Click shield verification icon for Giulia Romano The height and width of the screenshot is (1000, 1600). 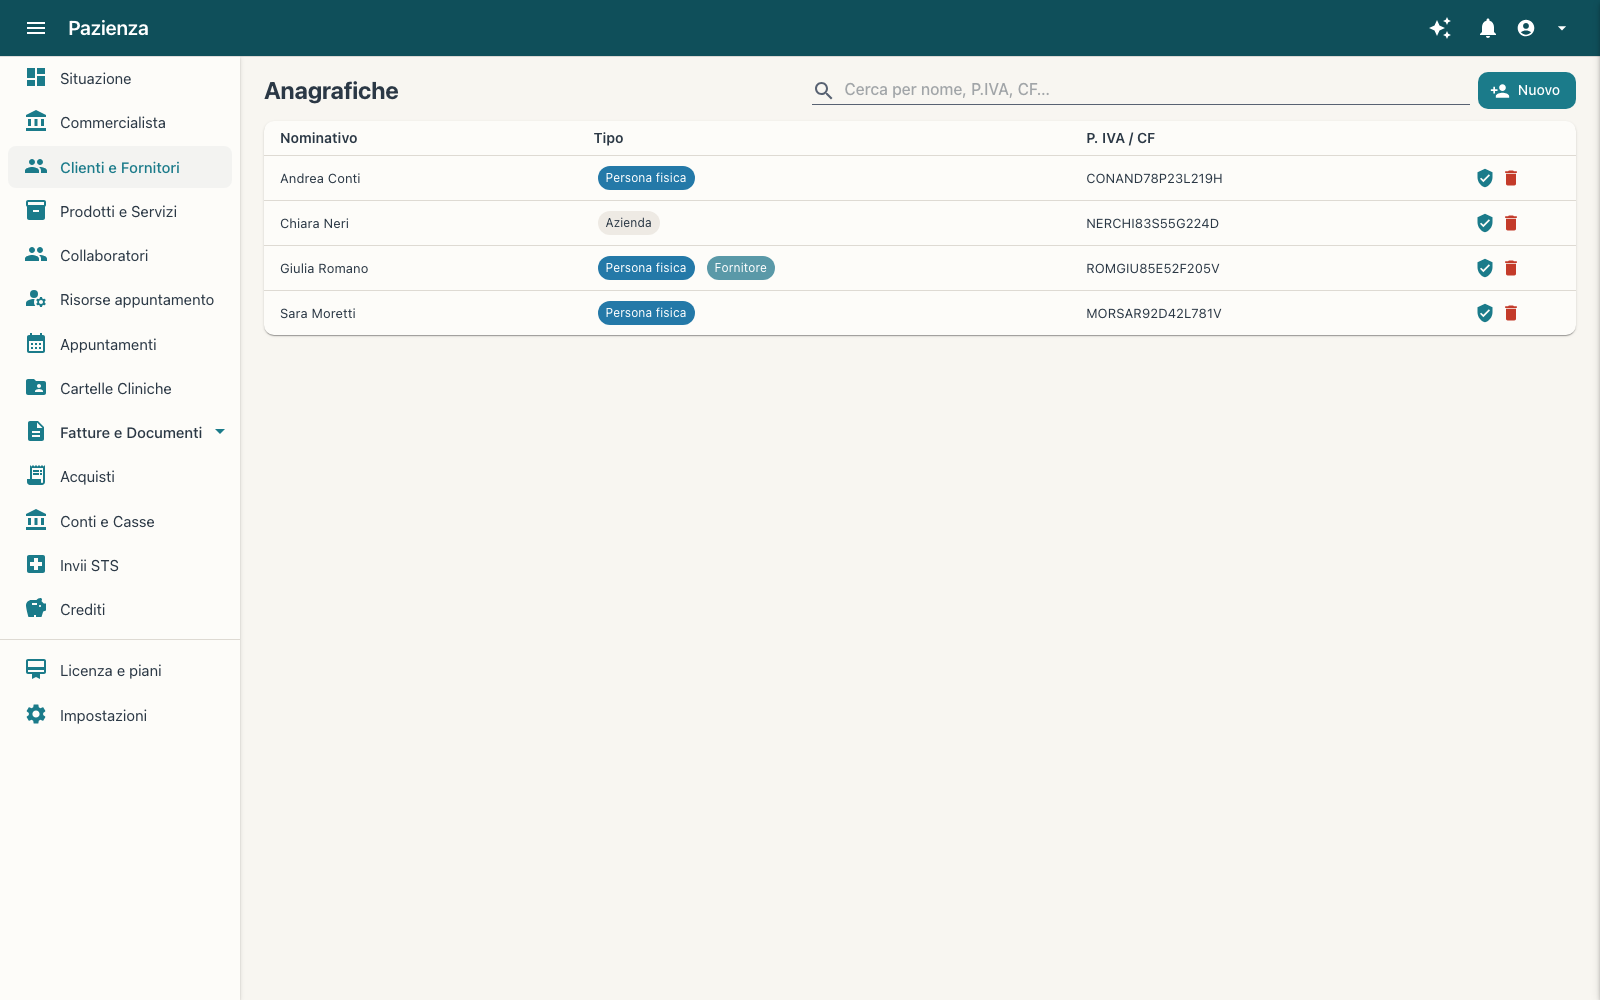tap(1485, 268)
